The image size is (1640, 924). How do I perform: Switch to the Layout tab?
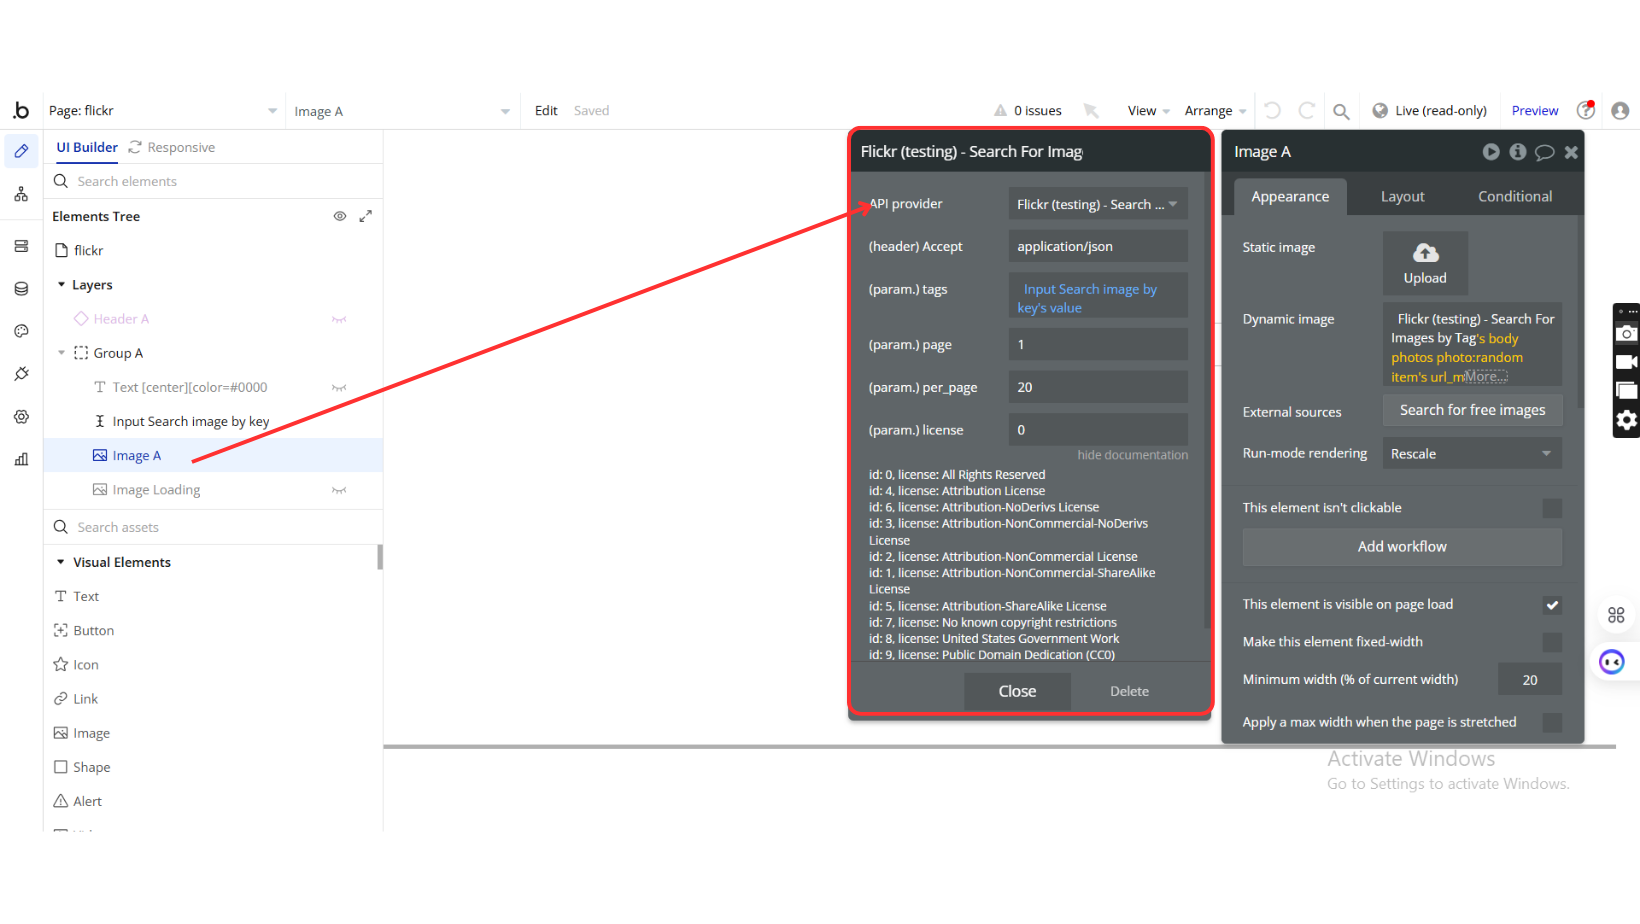click(1402, 197)
